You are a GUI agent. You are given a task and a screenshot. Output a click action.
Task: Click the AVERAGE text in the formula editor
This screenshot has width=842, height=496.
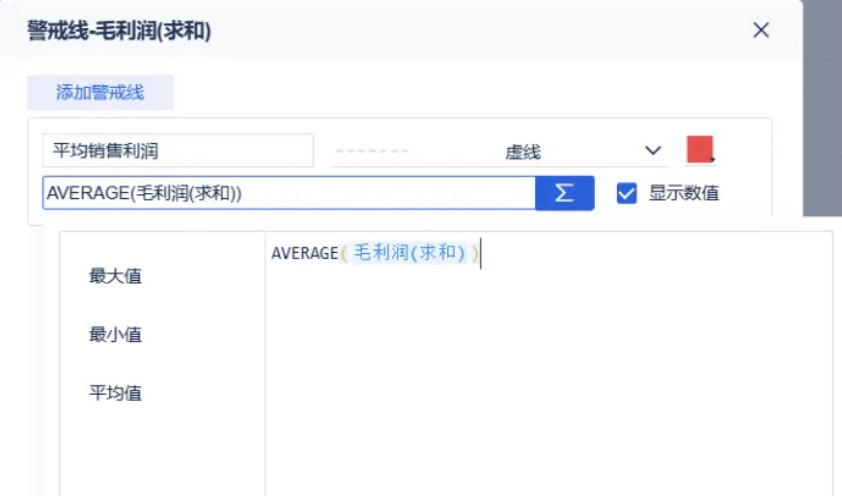coord(304,253)
